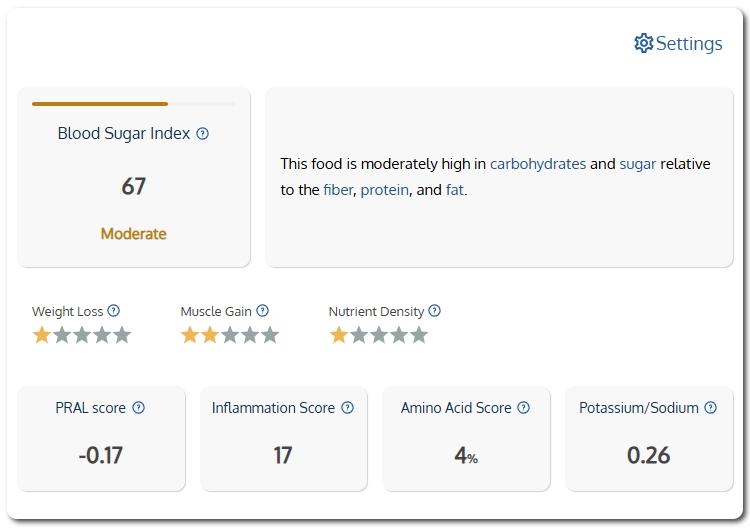The width and height of the screenshot is (750, 530).
Task: Click the Blood Sugar Index progress bar
Action: tap(133, 104)
